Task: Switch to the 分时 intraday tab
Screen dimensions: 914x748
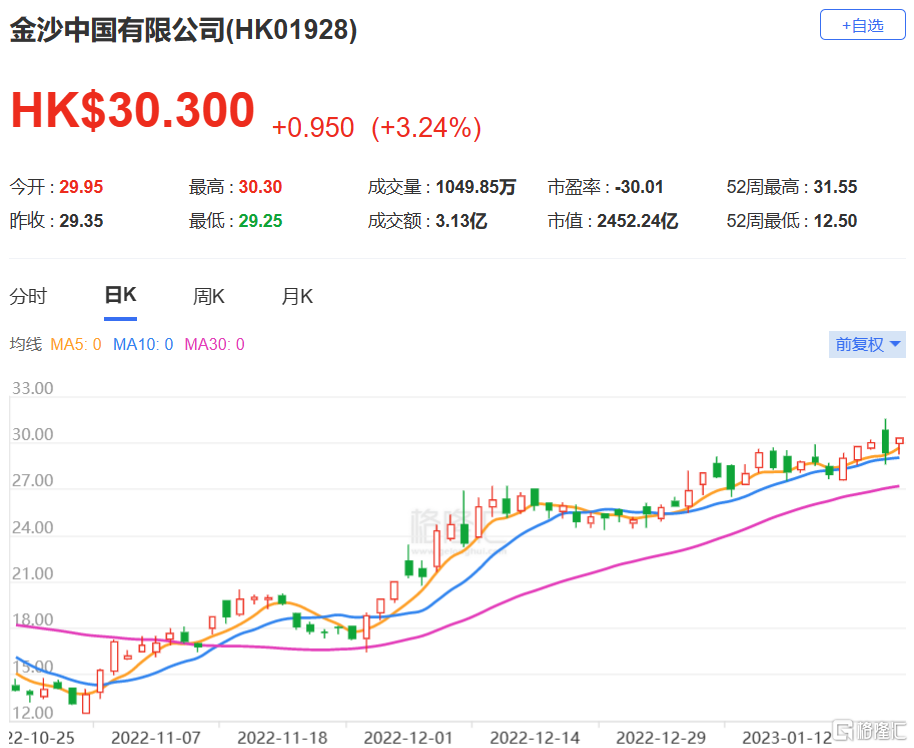Action: pos(28,296)
